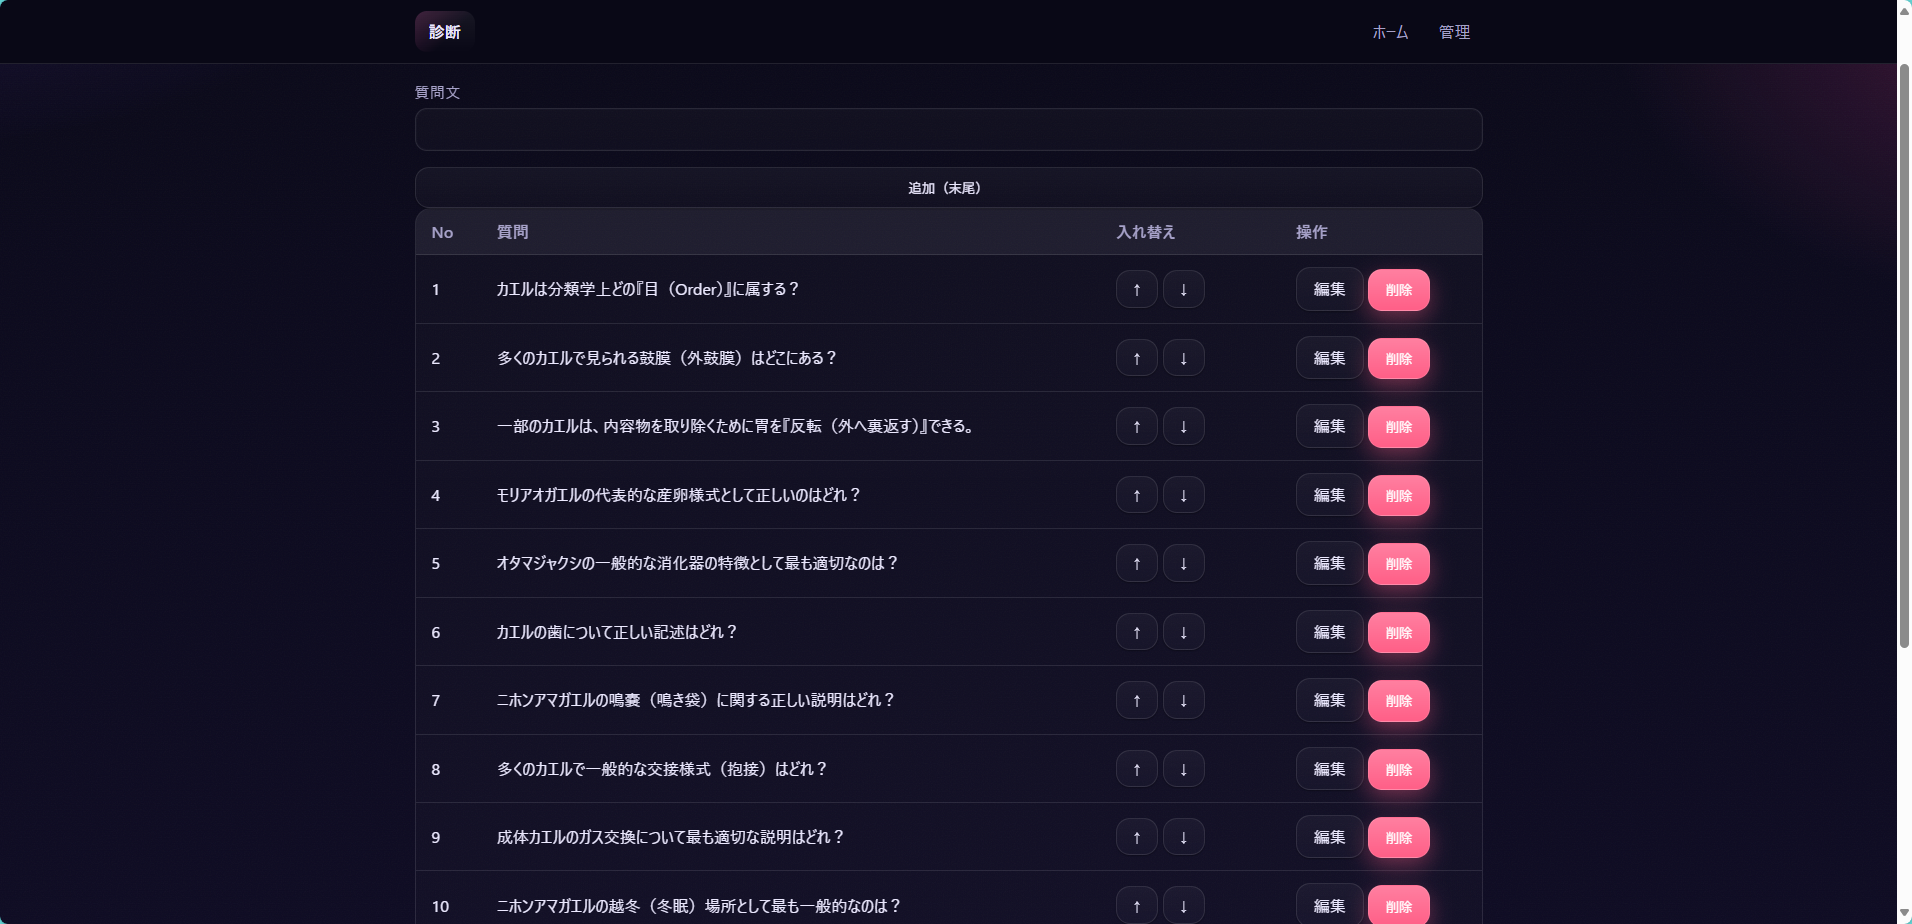Move question 10 up with arrow
The width and height of the screenshot is (1912, 924).
(1136, 906)
